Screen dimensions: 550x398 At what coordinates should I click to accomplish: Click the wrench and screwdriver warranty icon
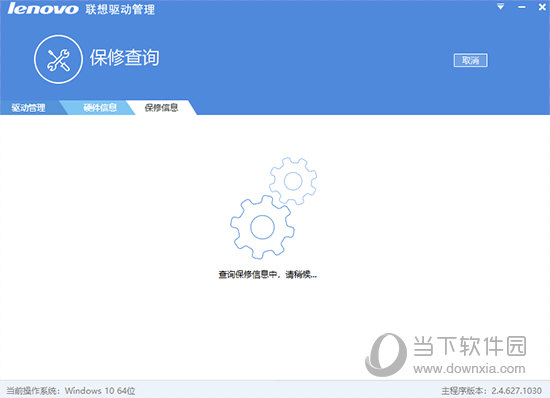58,59
